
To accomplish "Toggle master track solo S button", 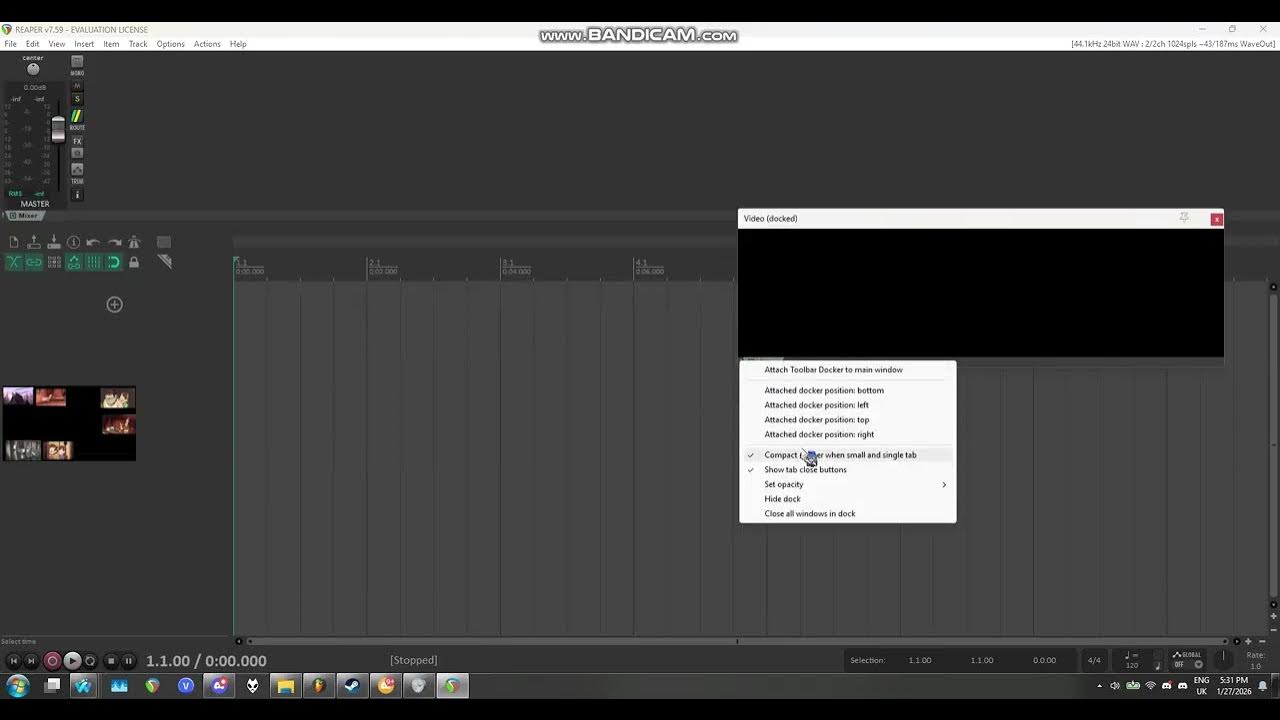I will pyautogui.click(x=77, y=99).
